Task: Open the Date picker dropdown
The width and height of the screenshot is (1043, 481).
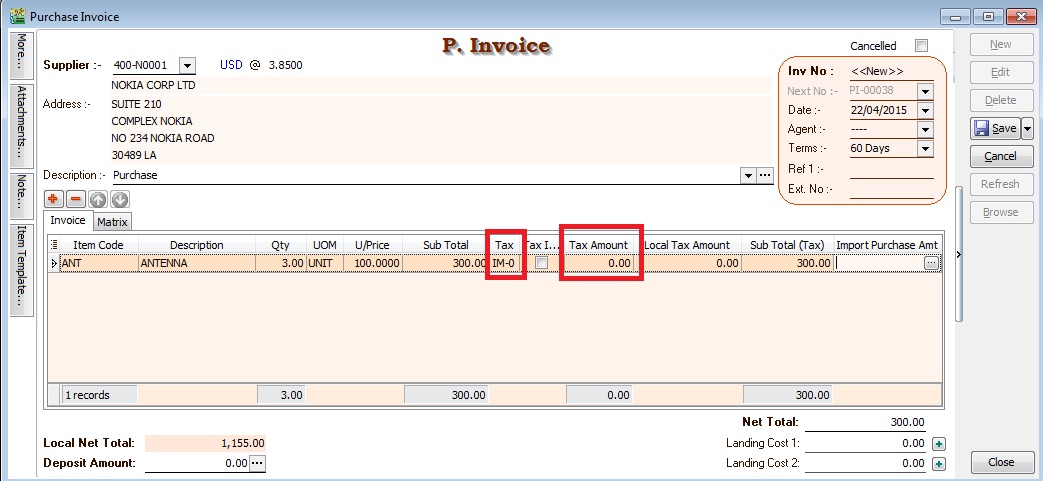Action: coord(925,110)
